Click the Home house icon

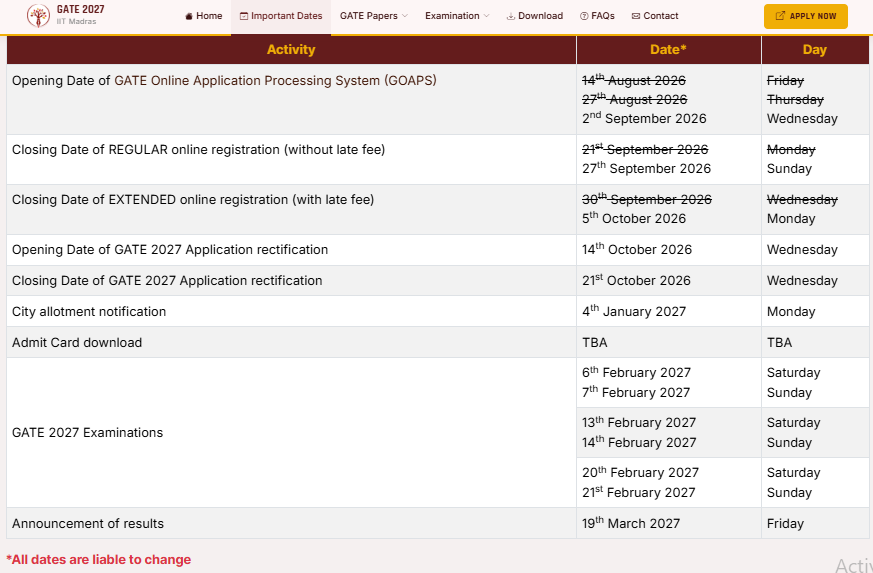189,16
